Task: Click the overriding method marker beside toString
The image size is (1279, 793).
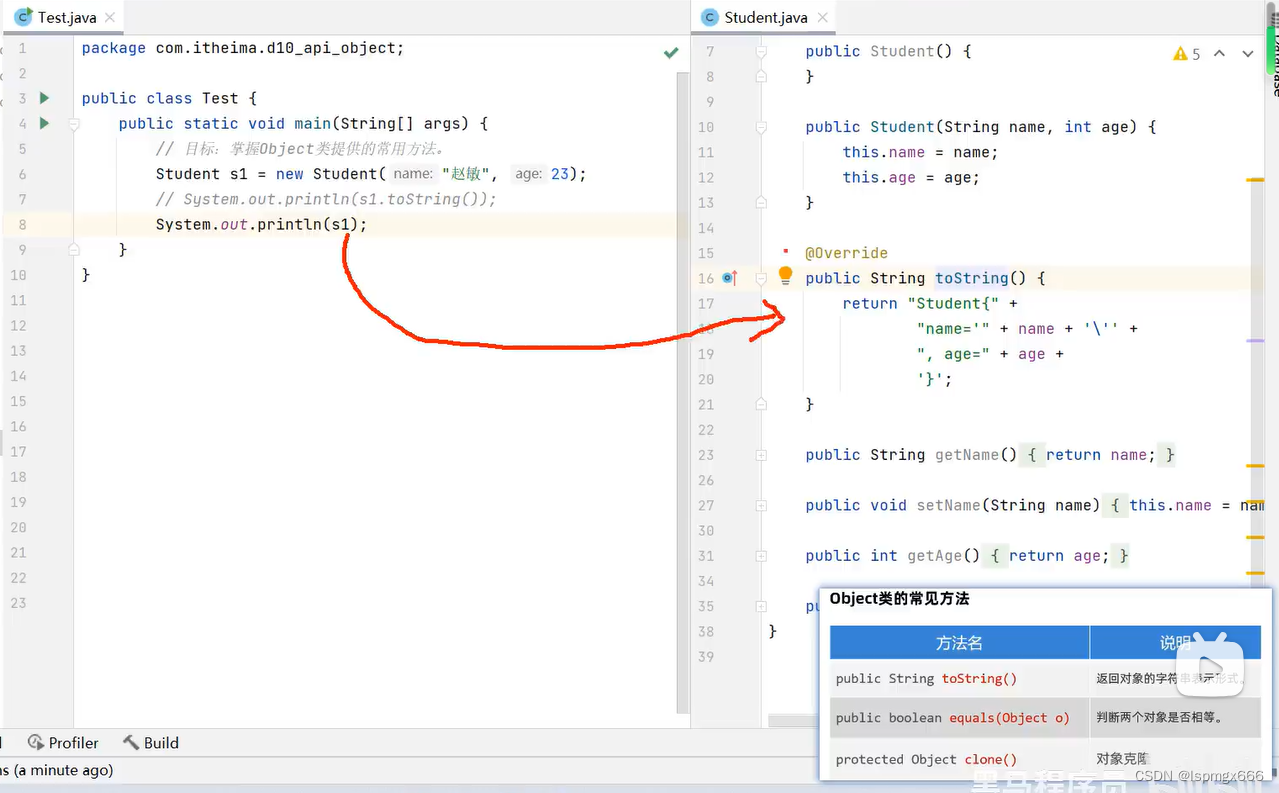Action: click(727, 278)
